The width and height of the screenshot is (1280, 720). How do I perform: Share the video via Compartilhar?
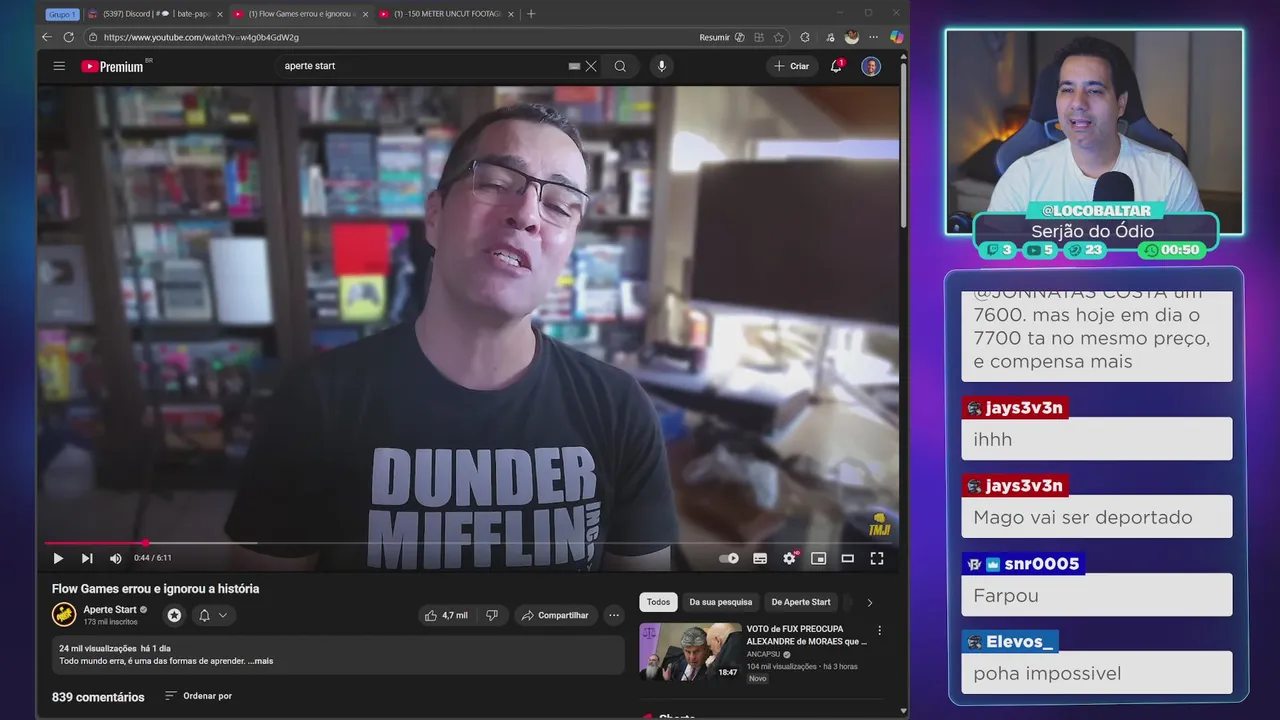557,615
